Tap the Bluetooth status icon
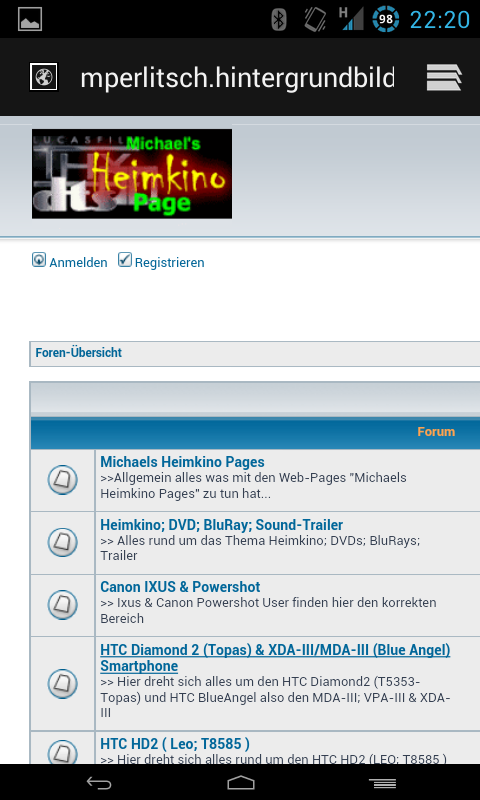 coord(279,19)
